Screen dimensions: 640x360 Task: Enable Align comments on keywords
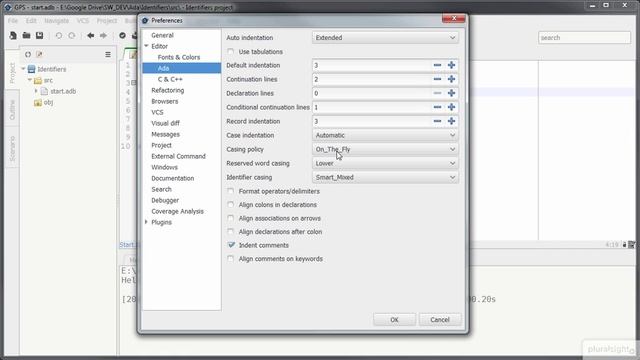231,259
